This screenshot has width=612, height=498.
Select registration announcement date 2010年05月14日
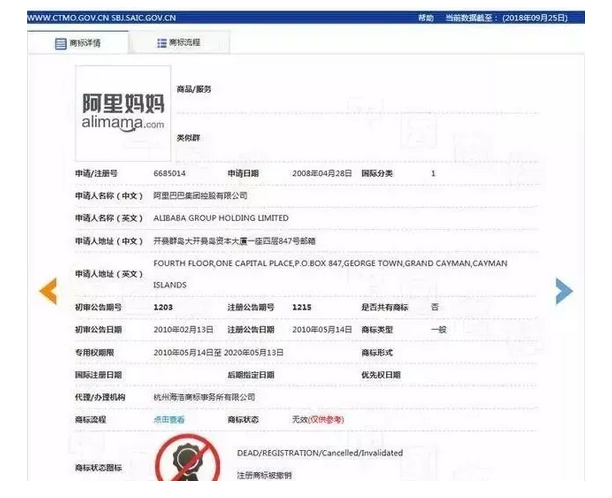(x=322, y=330)
